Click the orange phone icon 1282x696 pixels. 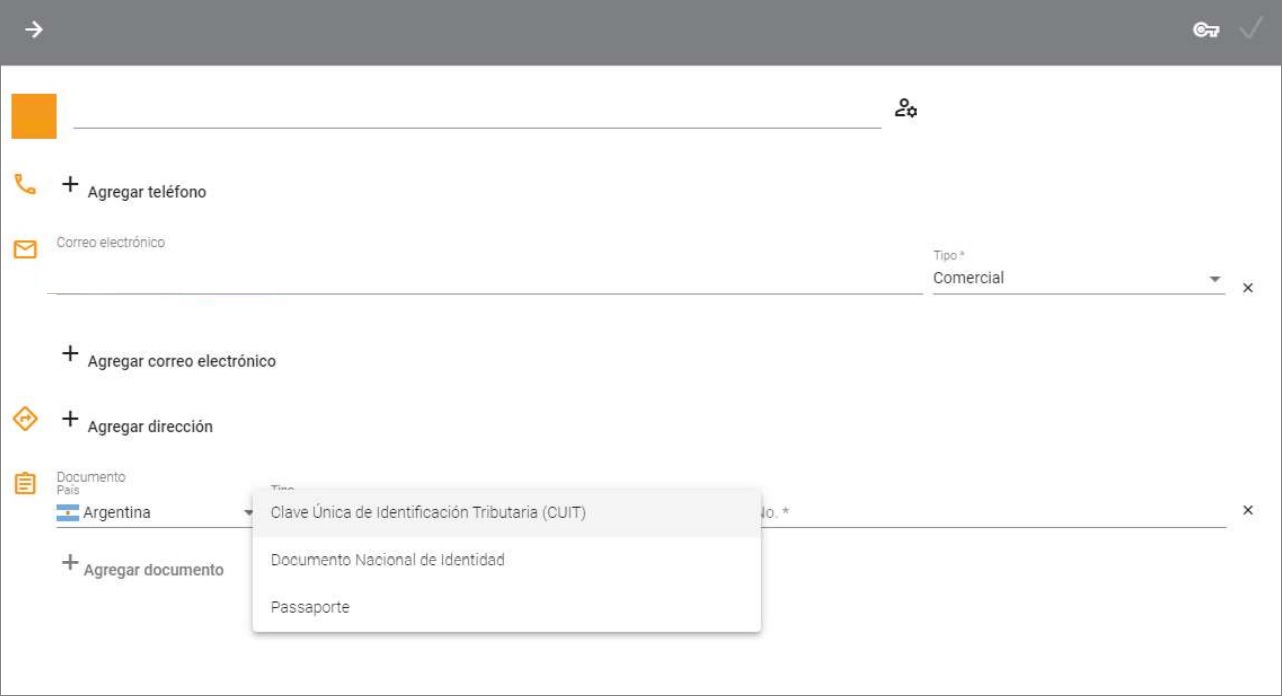tap(25, 184)
